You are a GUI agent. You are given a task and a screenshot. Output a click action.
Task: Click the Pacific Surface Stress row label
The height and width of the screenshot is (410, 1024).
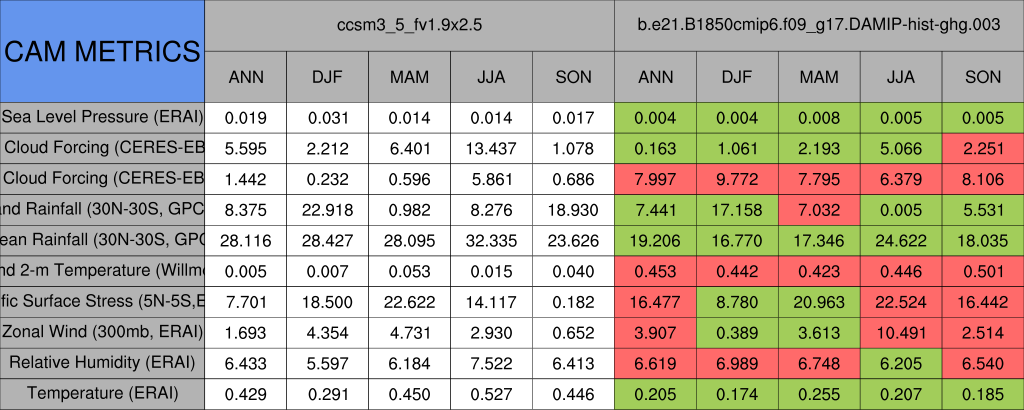[102, 301]
